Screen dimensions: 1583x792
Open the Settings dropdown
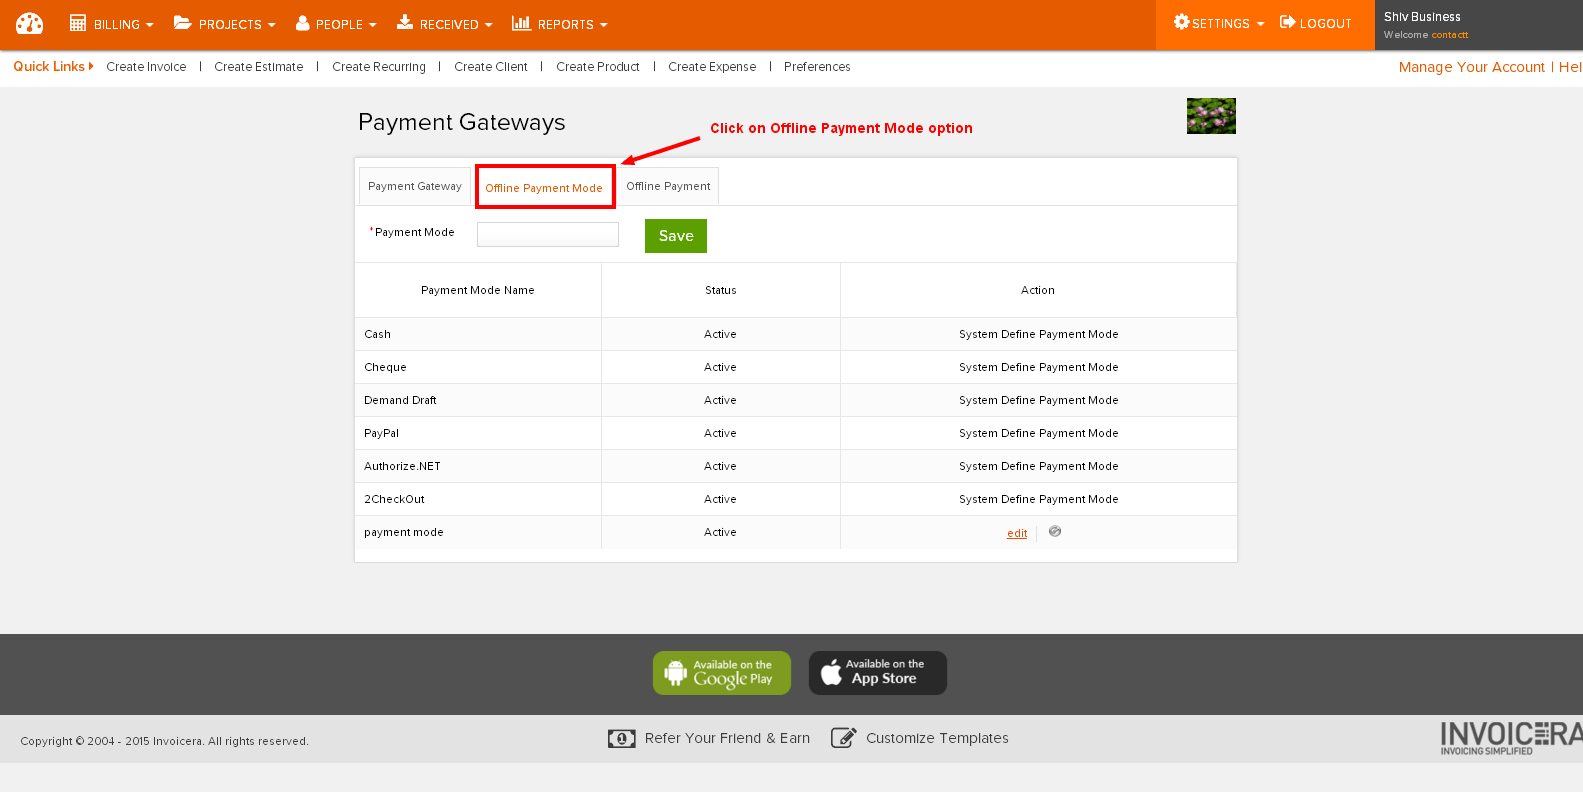click(1219, 23)
